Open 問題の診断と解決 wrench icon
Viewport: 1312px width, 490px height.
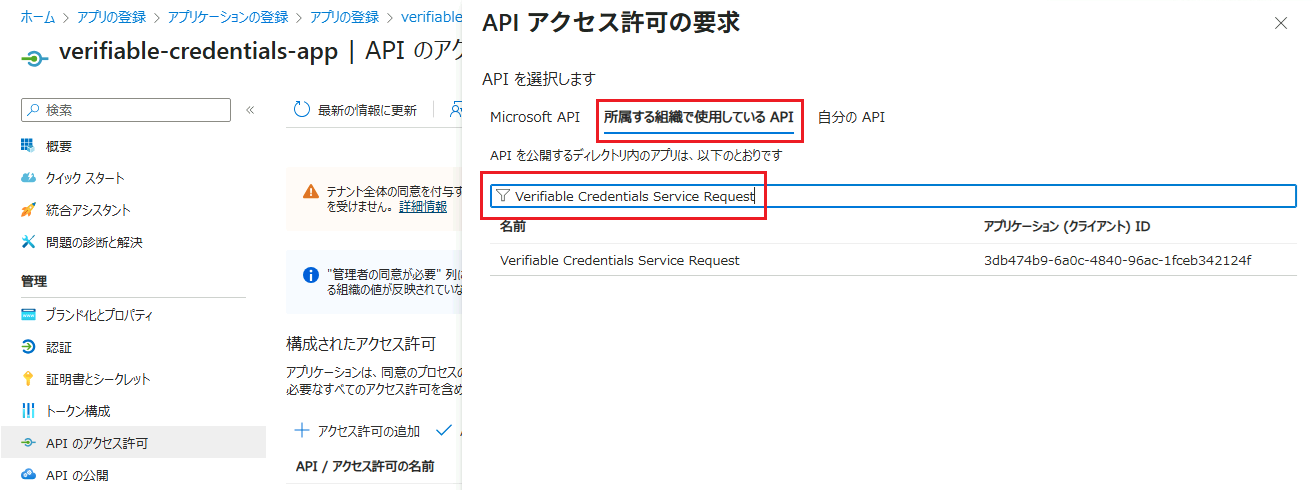[28, 242]
